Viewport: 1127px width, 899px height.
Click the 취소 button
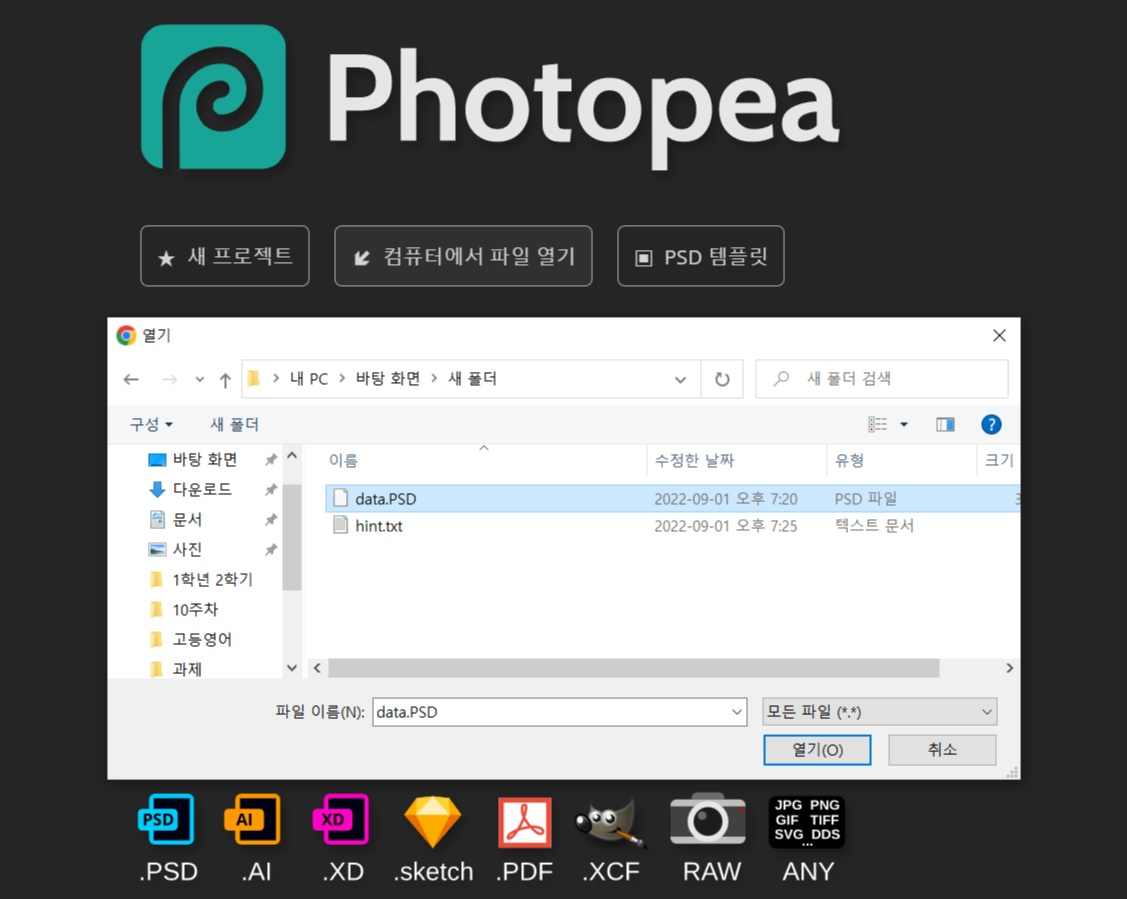942,750
